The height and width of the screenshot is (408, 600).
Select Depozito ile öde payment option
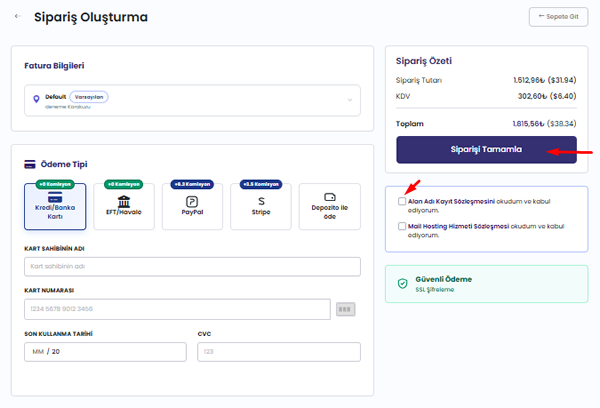329,206
